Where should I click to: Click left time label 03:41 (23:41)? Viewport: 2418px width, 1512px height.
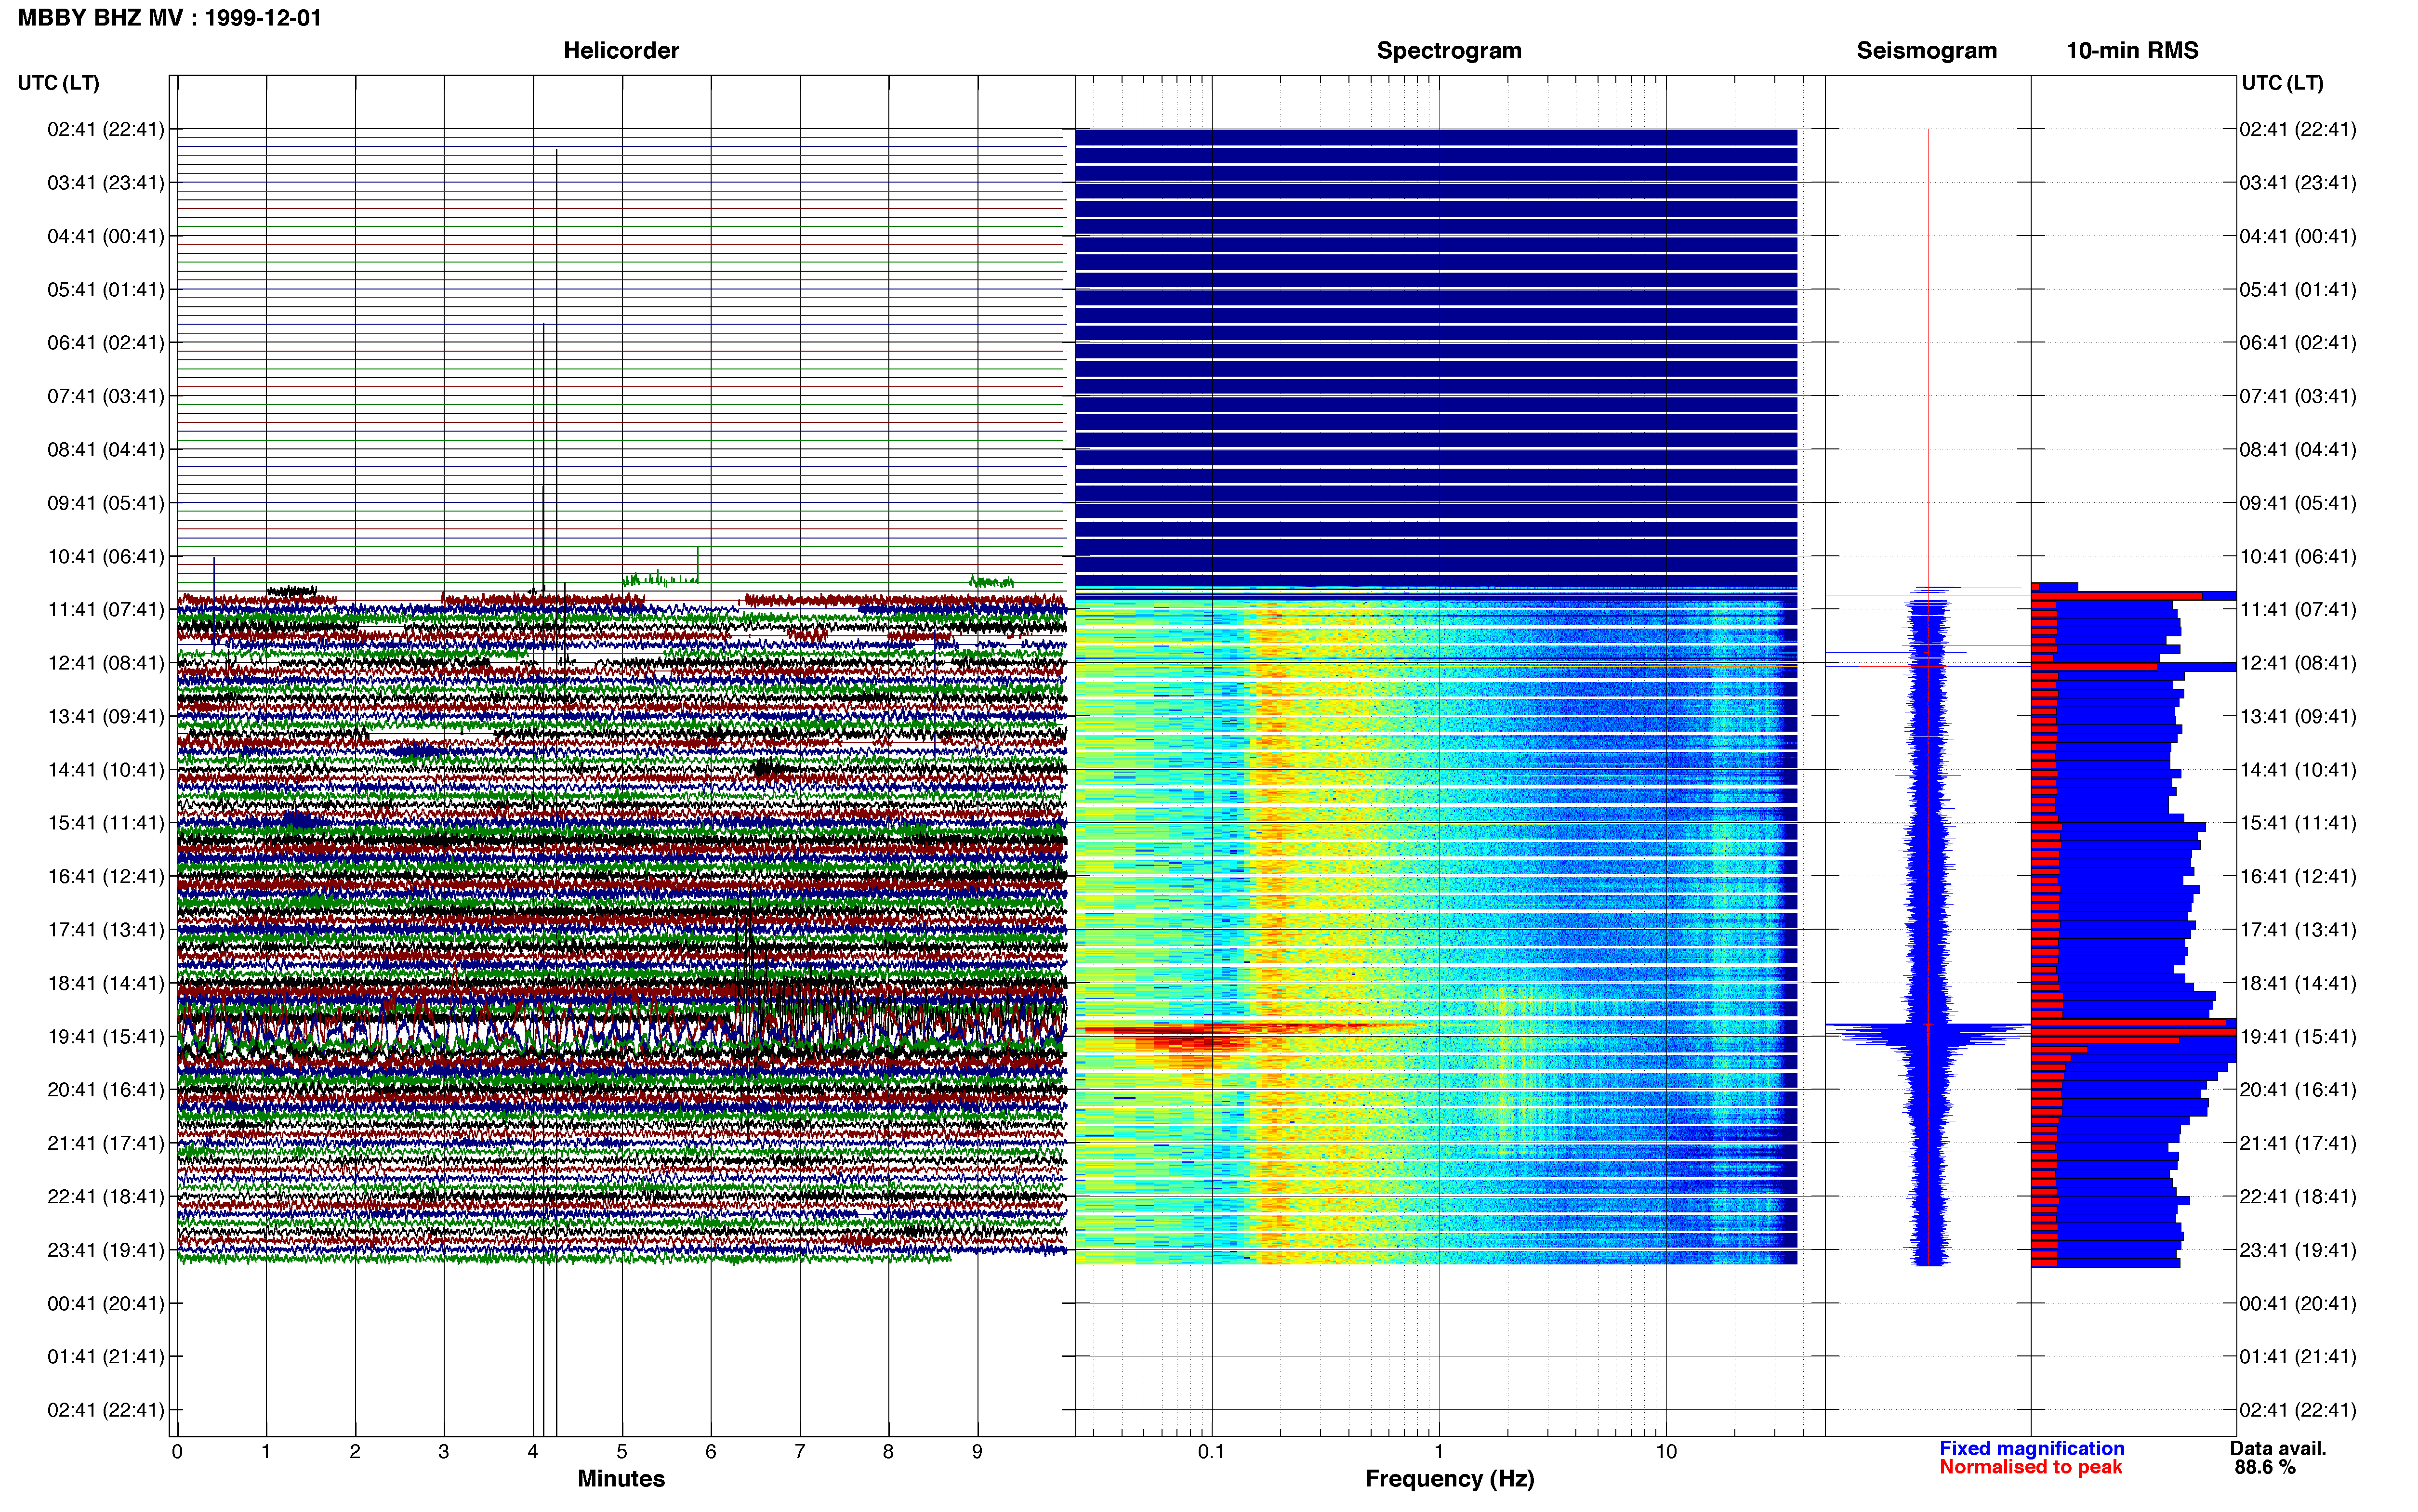point(105,182)
